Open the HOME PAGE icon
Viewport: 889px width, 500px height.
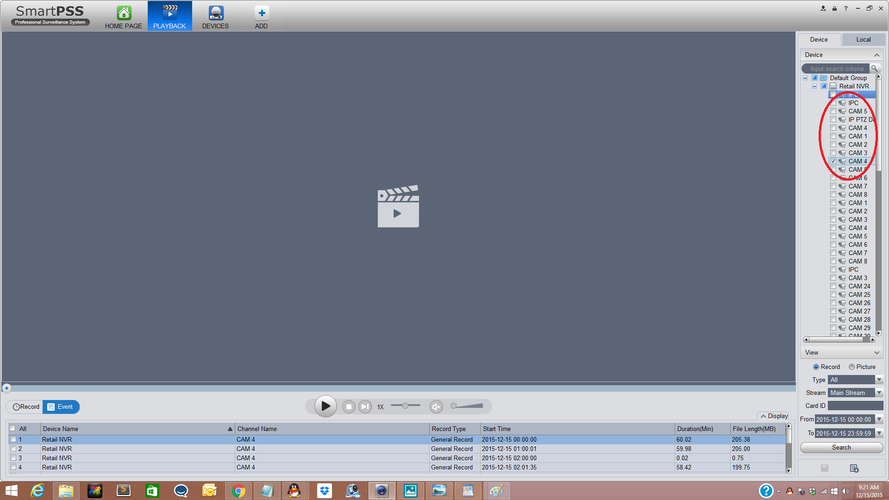(124, 13)
